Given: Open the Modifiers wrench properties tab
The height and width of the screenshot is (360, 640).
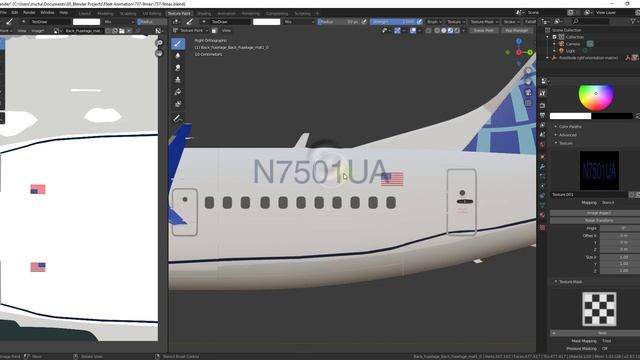Looking at the screenshot, I should 542,166.
